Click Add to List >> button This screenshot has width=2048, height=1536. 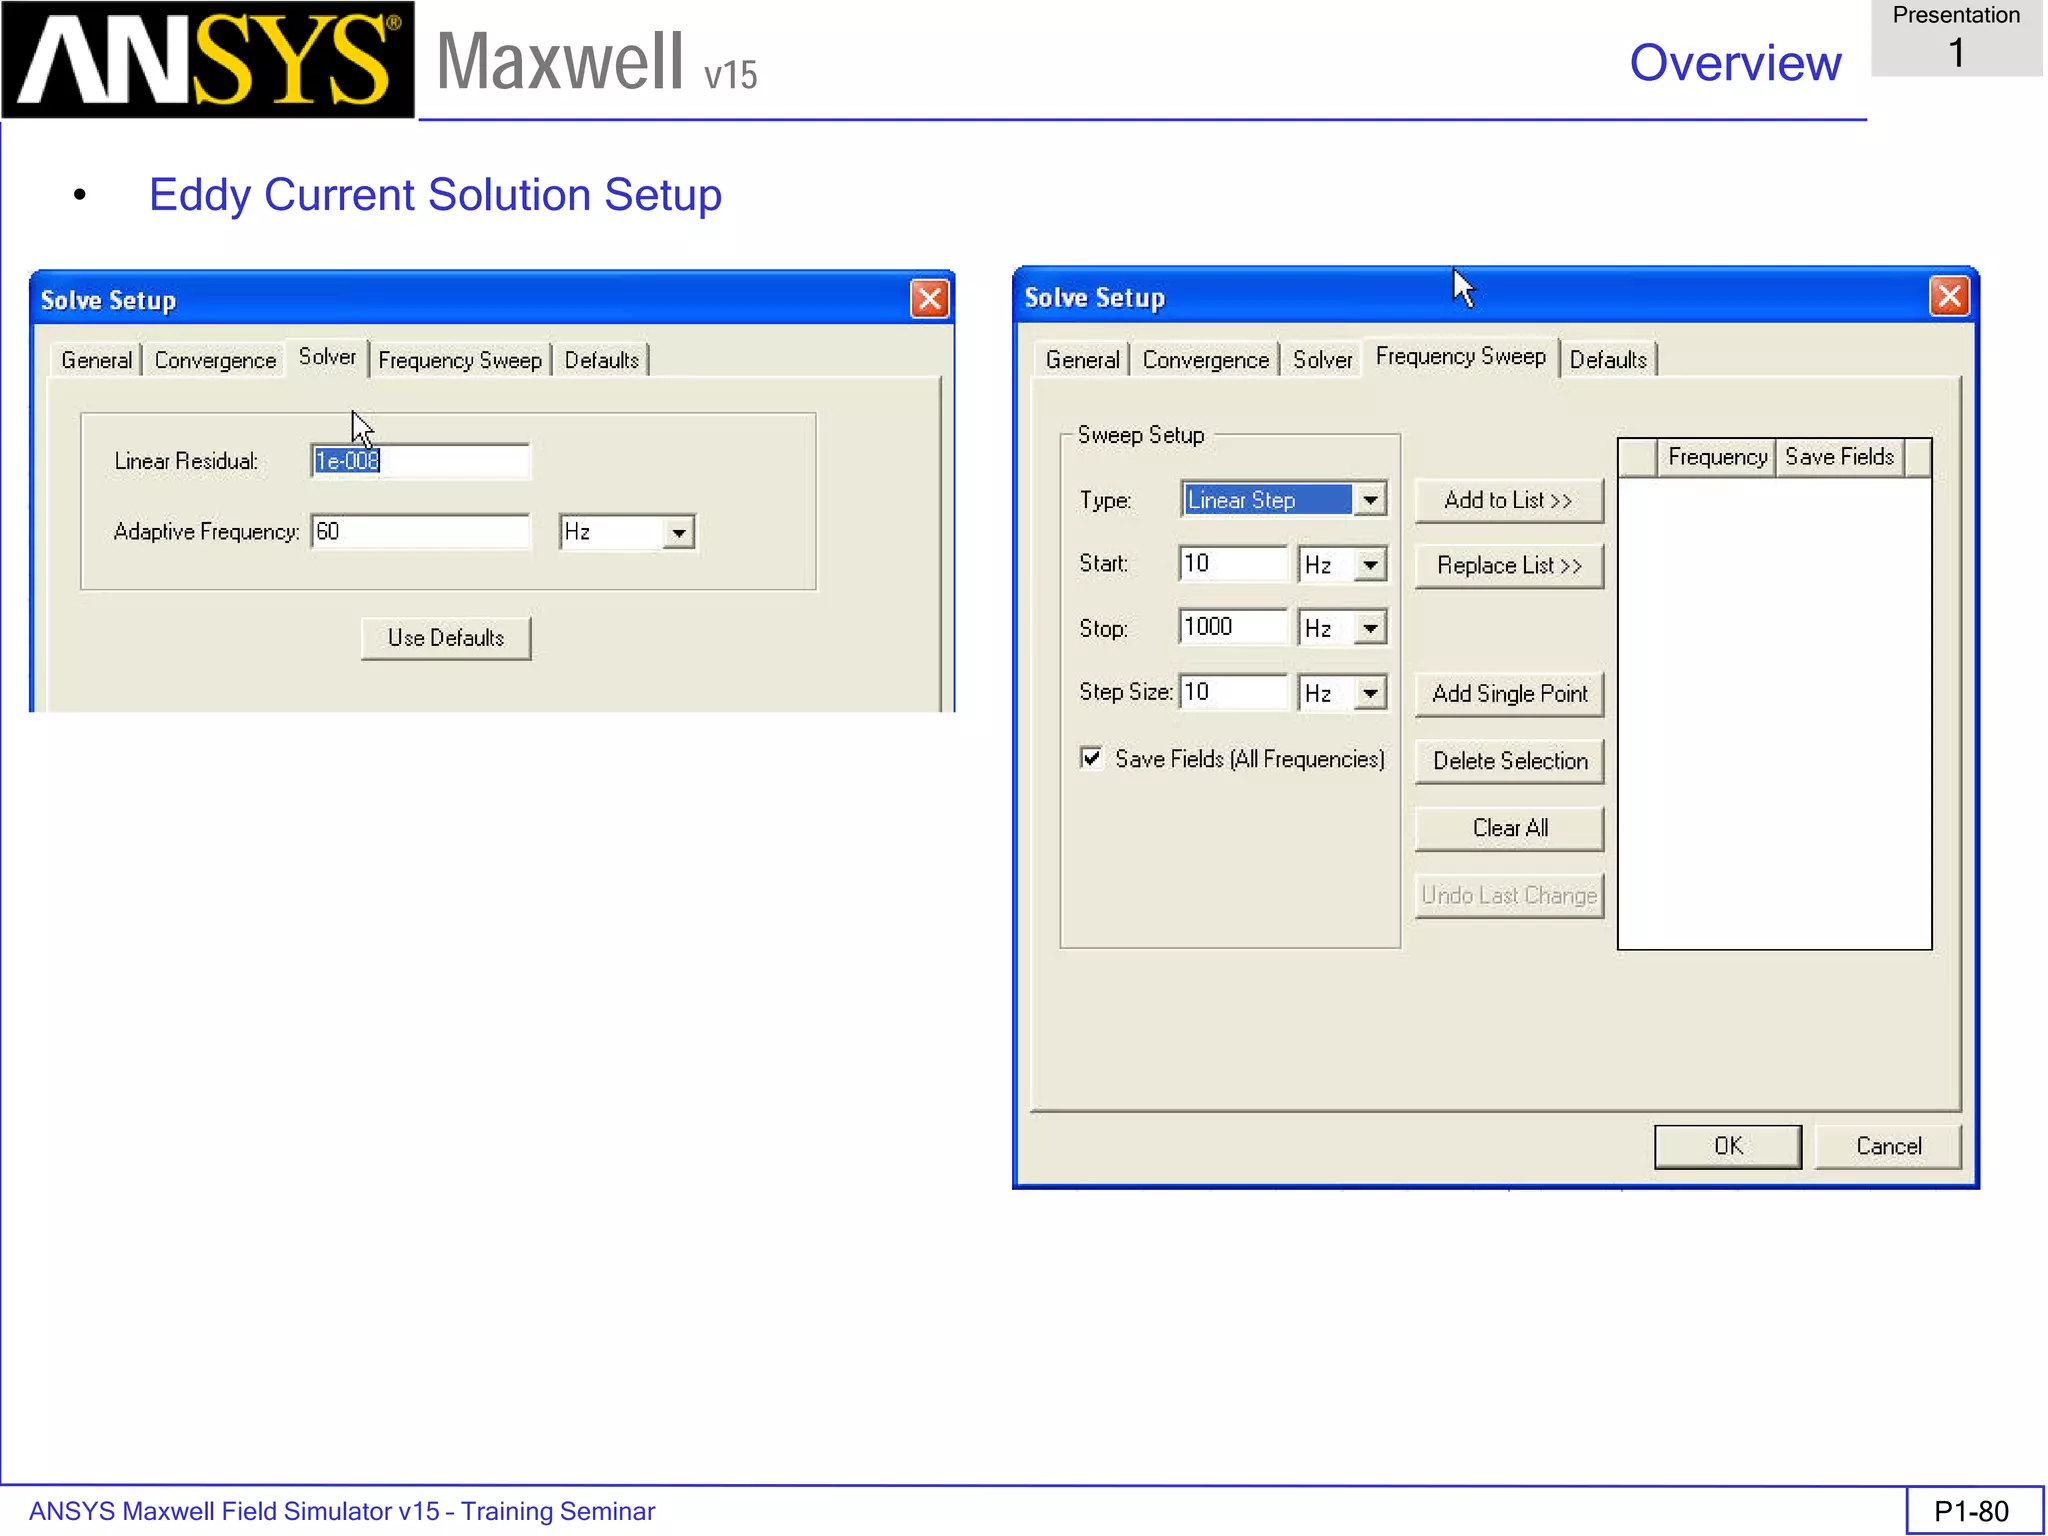pos(1509,501)
